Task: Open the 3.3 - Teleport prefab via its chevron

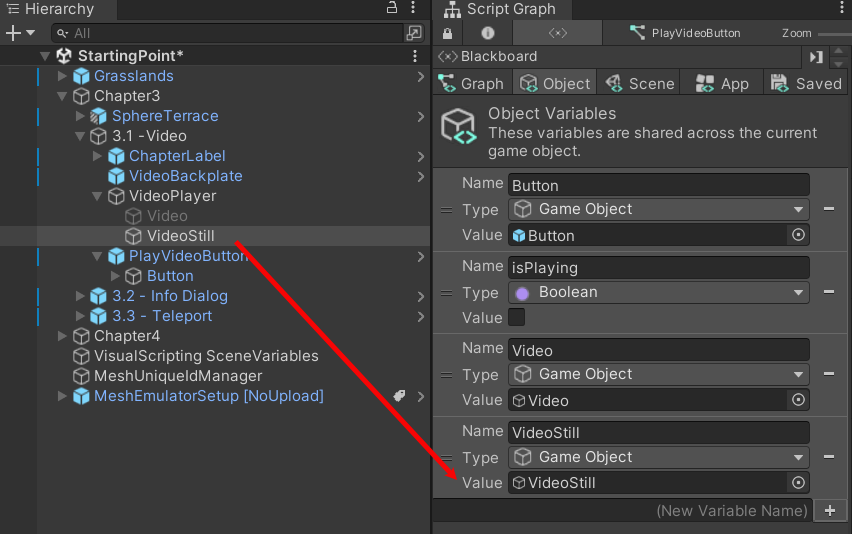Action: point(421,317)
